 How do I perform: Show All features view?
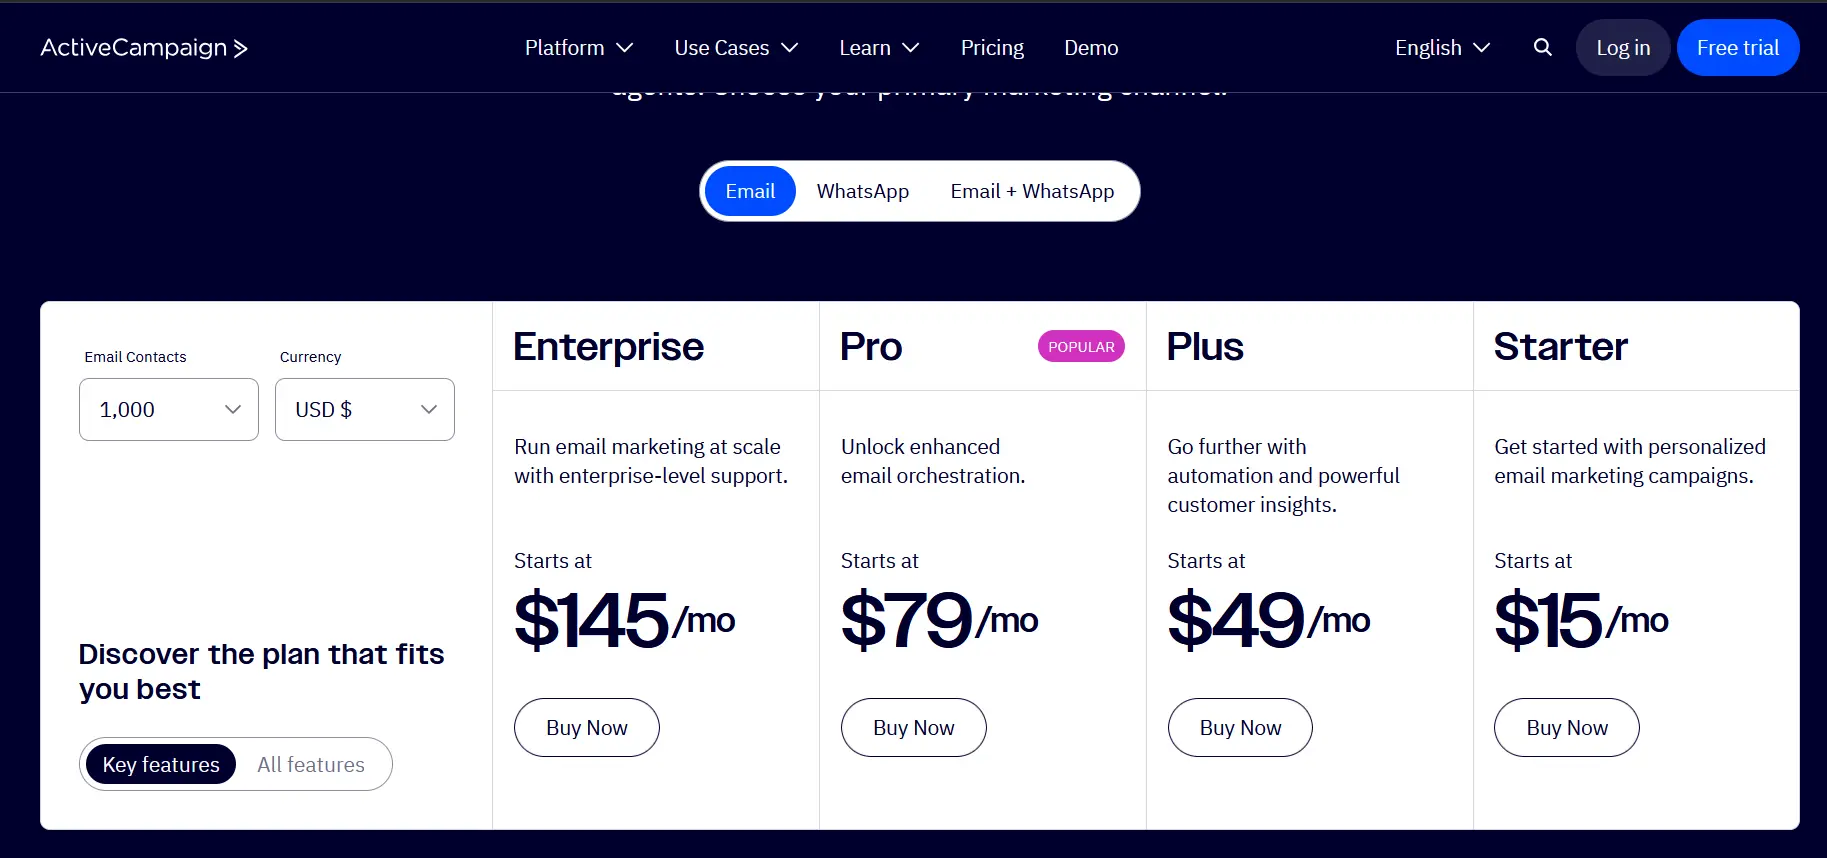pos(311,764)
